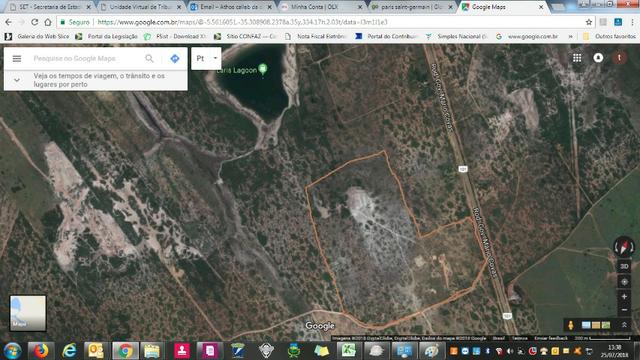
Task: Zoom out with the minus button
Action: (x=624, y=310)
